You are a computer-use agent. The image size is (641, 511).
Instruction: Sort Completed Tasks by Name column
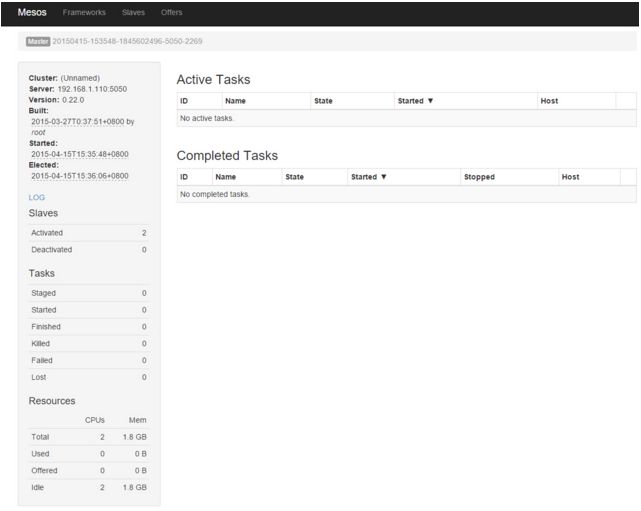pyautogui.click(x=226, y=177)
